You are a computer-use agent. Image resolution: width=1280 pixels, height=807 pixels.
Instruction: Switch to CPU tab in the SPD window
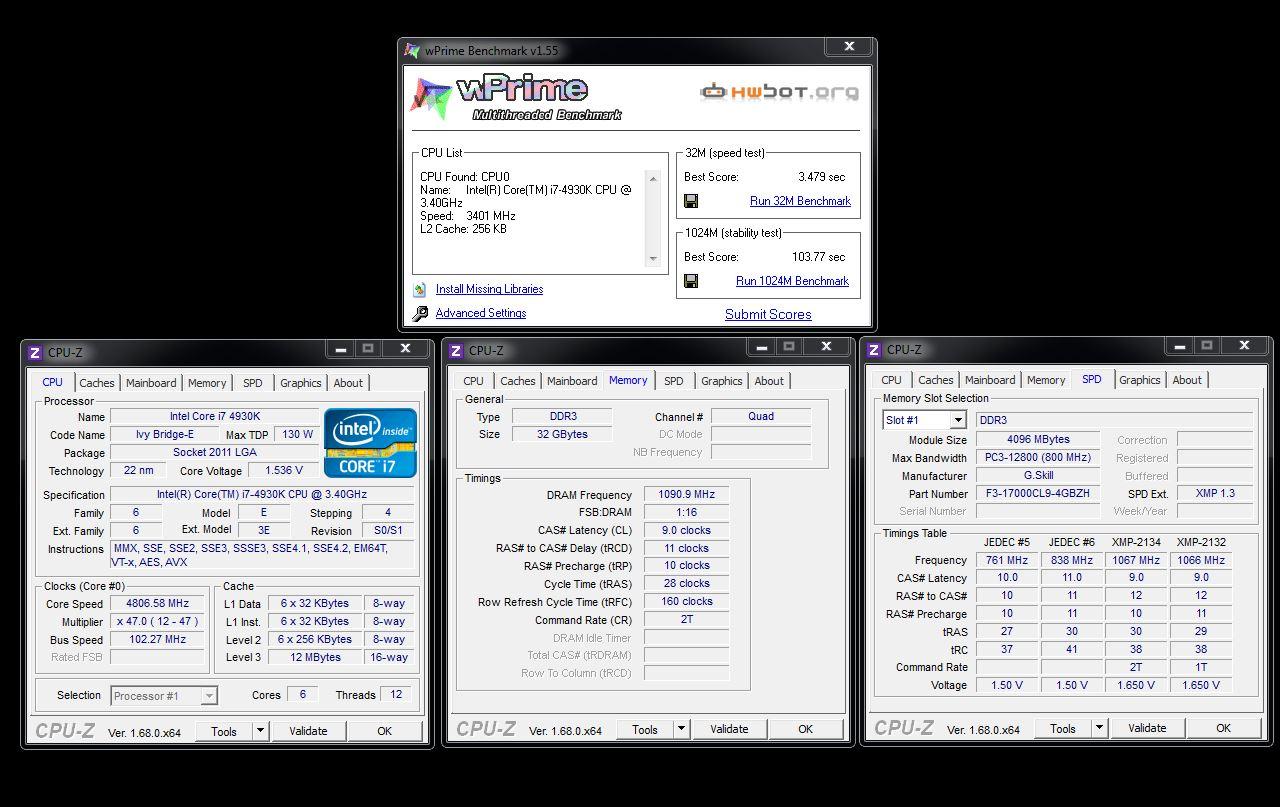[x=892, y=380]
